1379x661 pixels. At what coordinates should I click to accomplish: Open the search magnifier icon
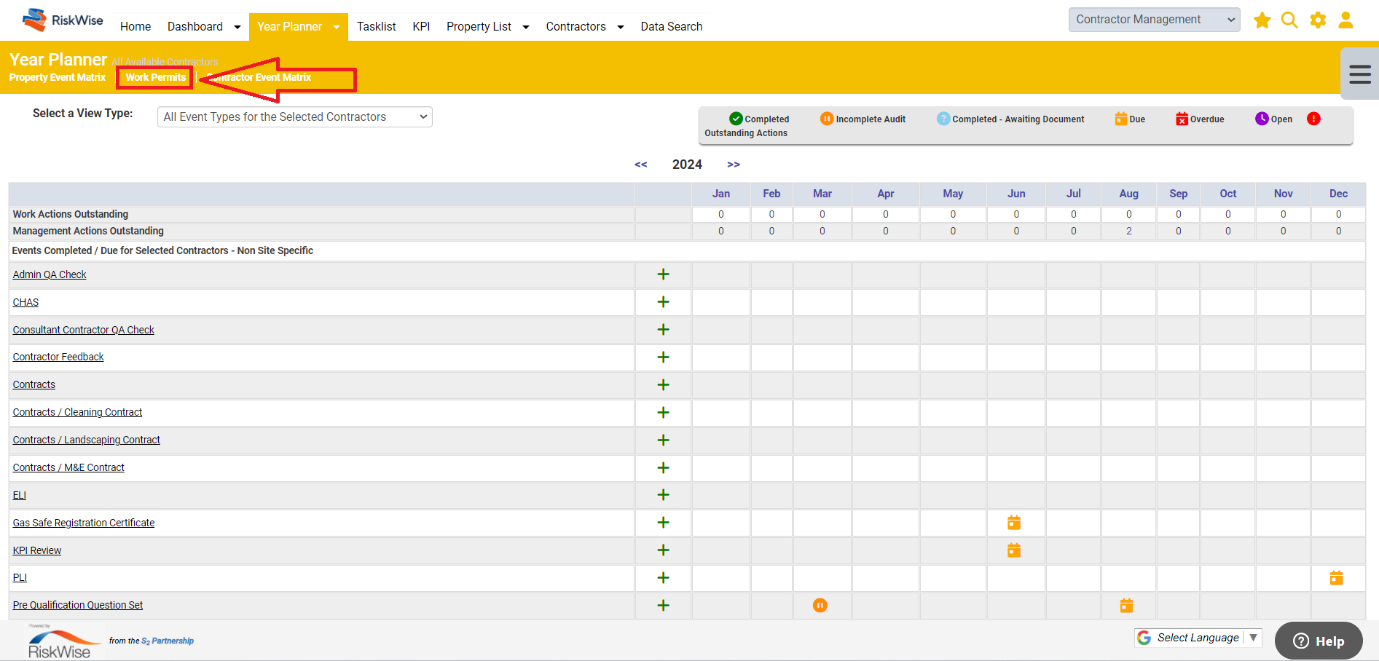pyautogui.click(x=1290, y=20)
